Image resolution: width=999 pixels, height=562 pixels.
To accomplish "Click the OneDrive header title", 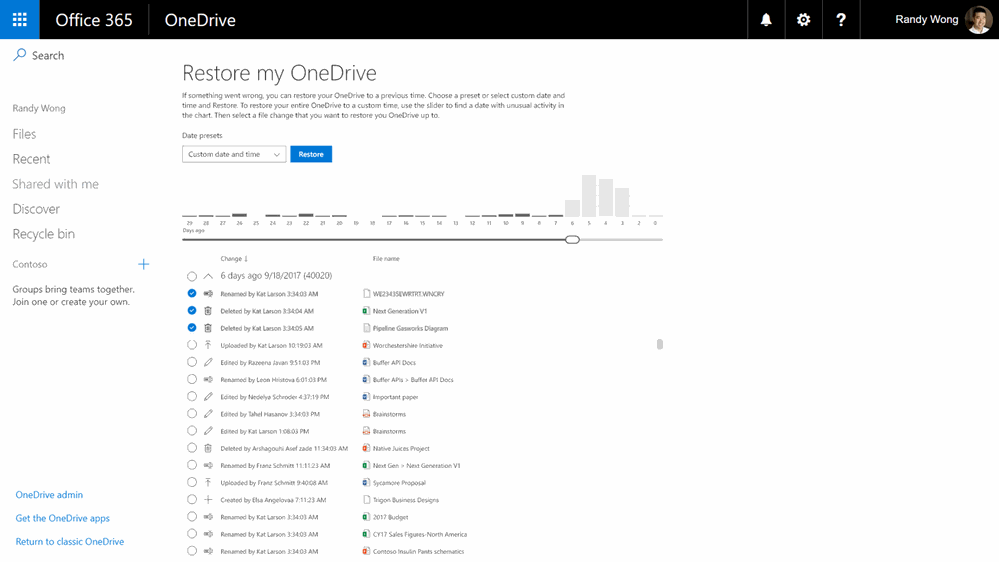I will pos(200,20).
